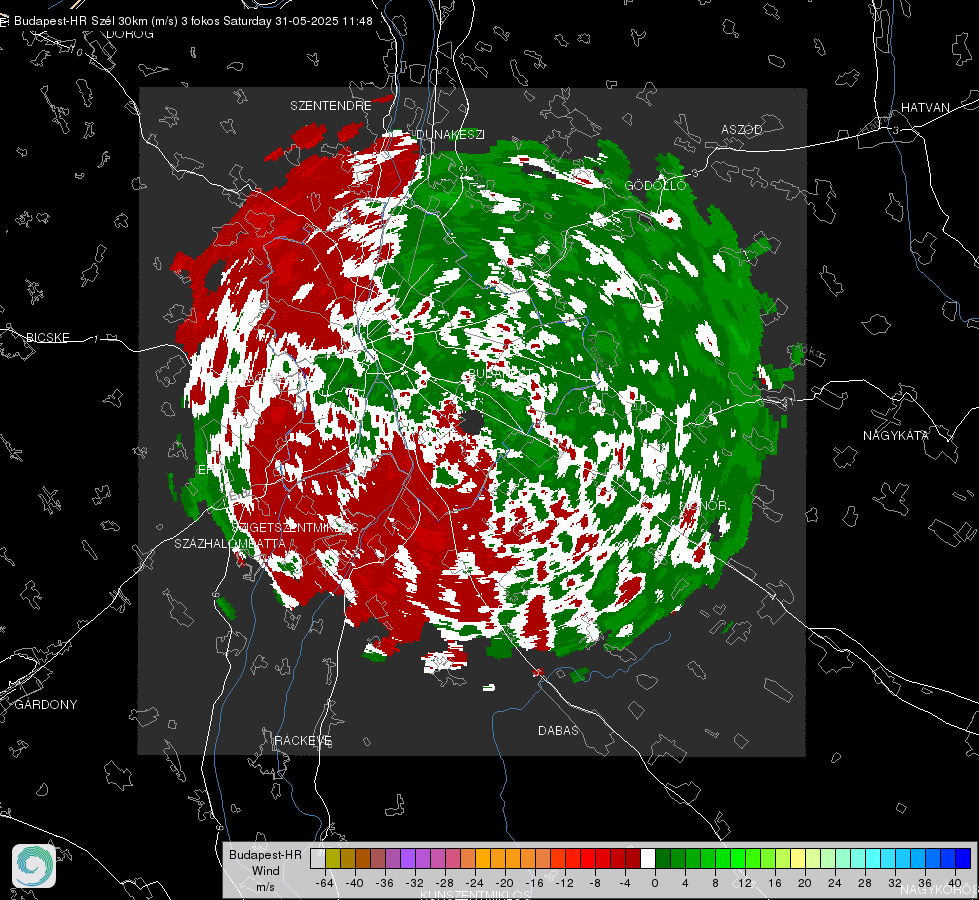Click the 16 value on the scale
This screenshot has width=979, height=900.
tap(775, 883)
